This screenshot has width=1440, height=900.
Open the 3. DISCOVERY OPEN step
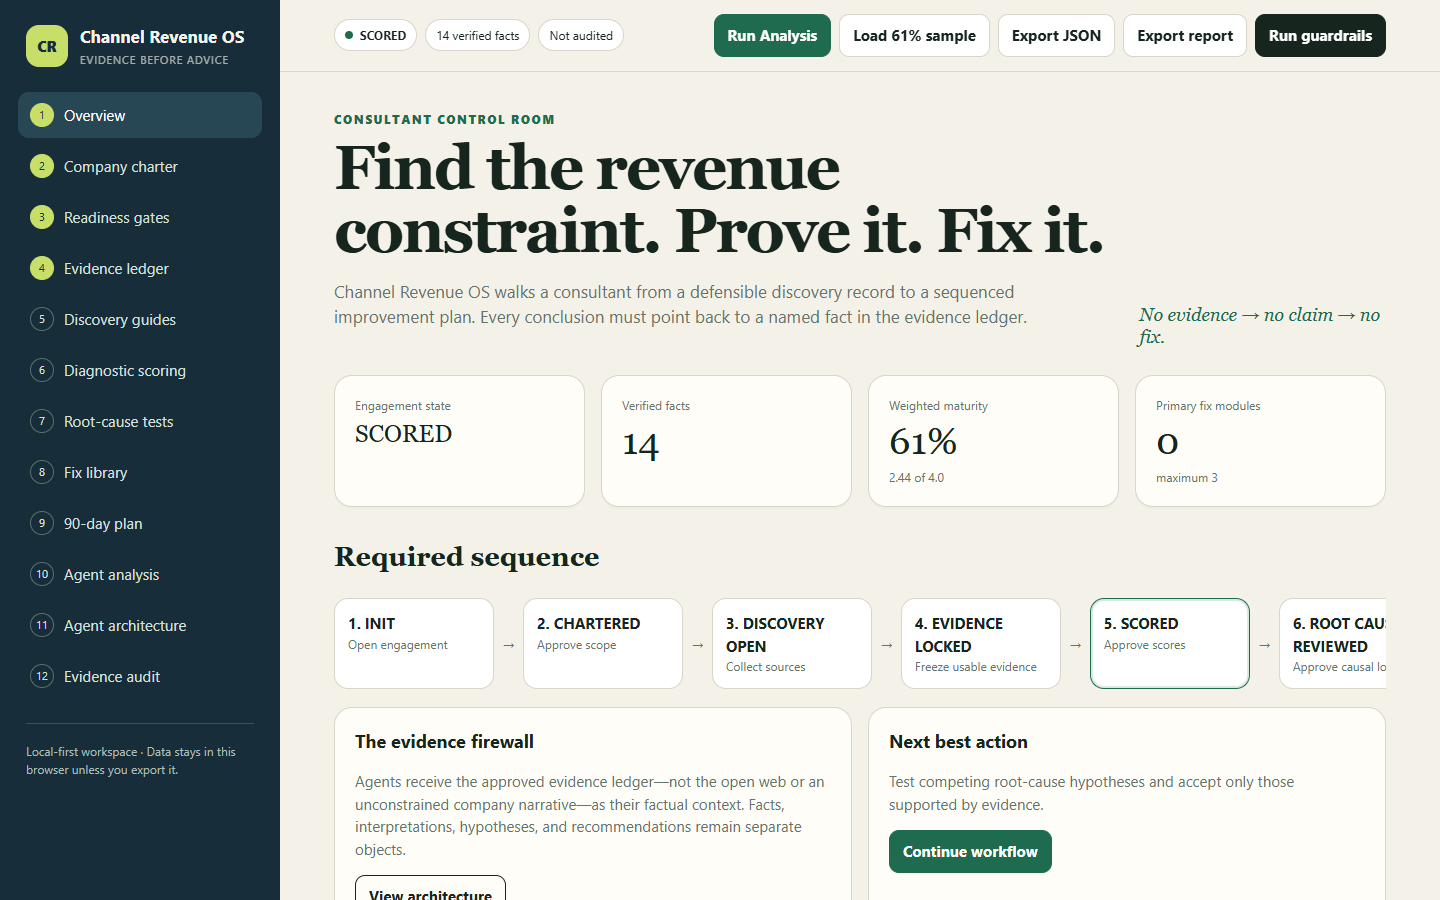coord(792,643)
